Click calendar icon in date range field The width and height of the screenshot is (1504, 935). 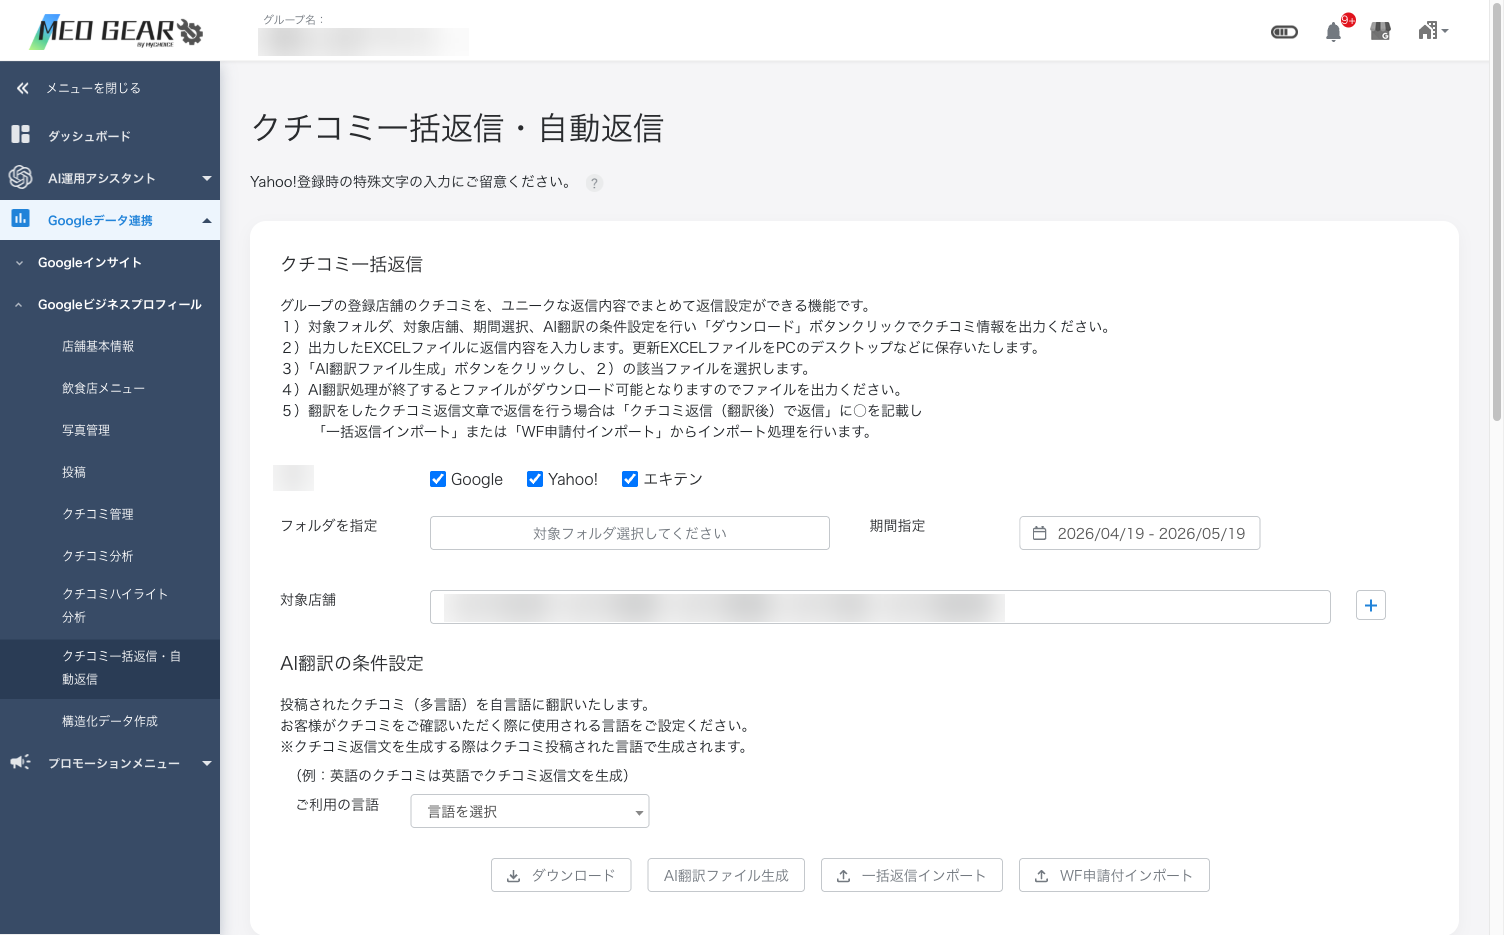[1039, 533]
